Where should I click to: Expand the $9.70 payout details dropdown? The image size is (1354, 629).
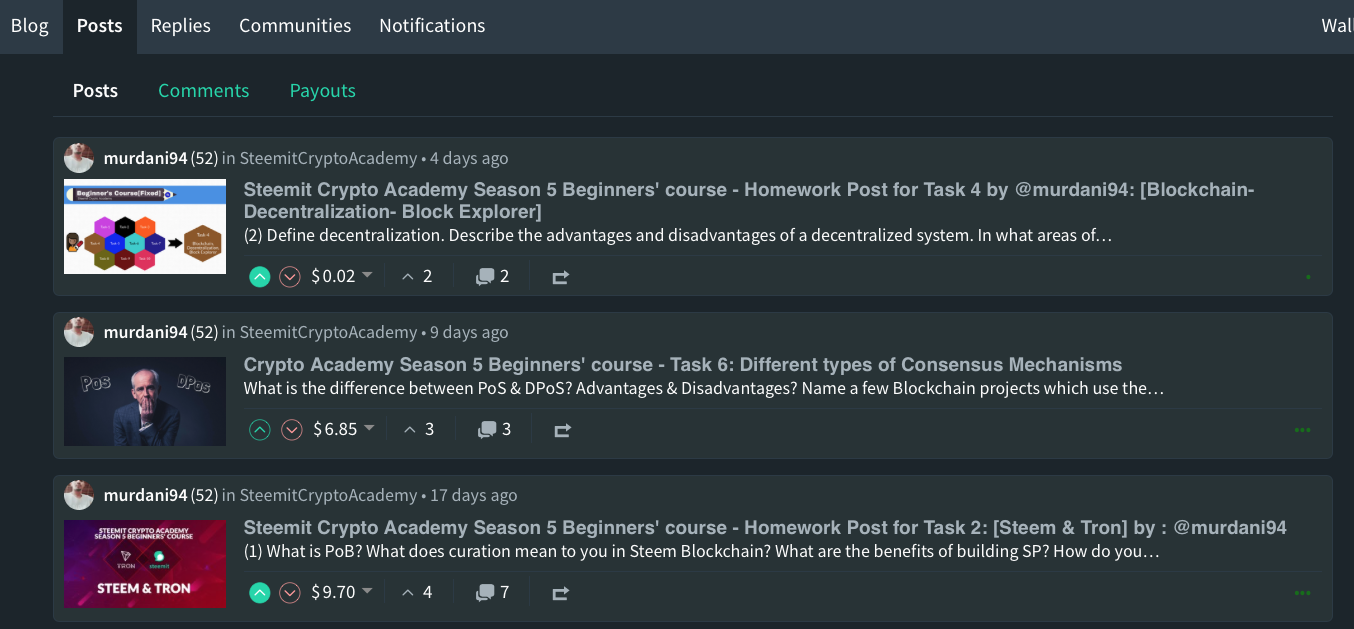point(367,591)
